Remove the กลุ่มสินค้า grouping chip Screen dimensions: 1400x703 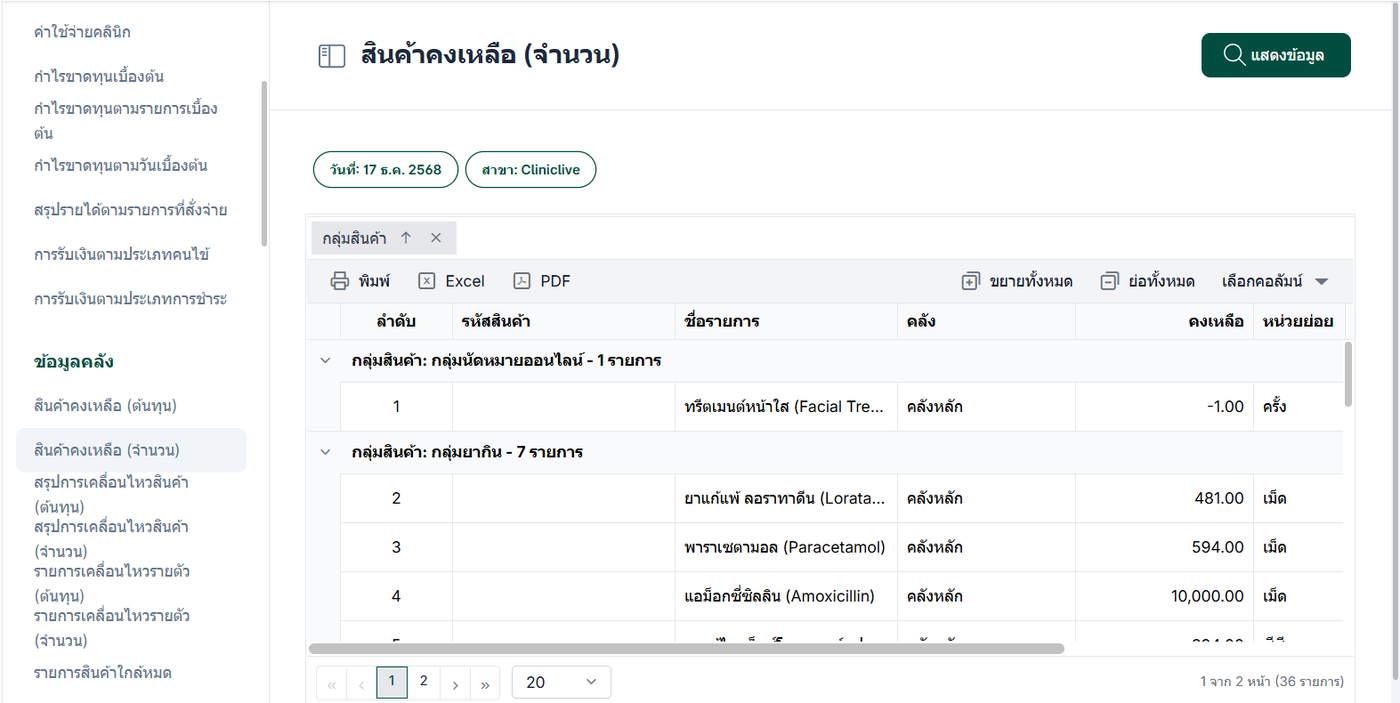pyautogui.click(x=436, y=238)
